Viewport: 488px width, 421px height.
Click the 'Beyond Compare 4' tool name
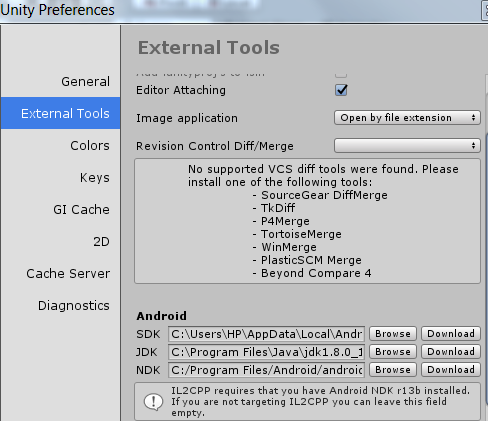click(x=316, y=273)
